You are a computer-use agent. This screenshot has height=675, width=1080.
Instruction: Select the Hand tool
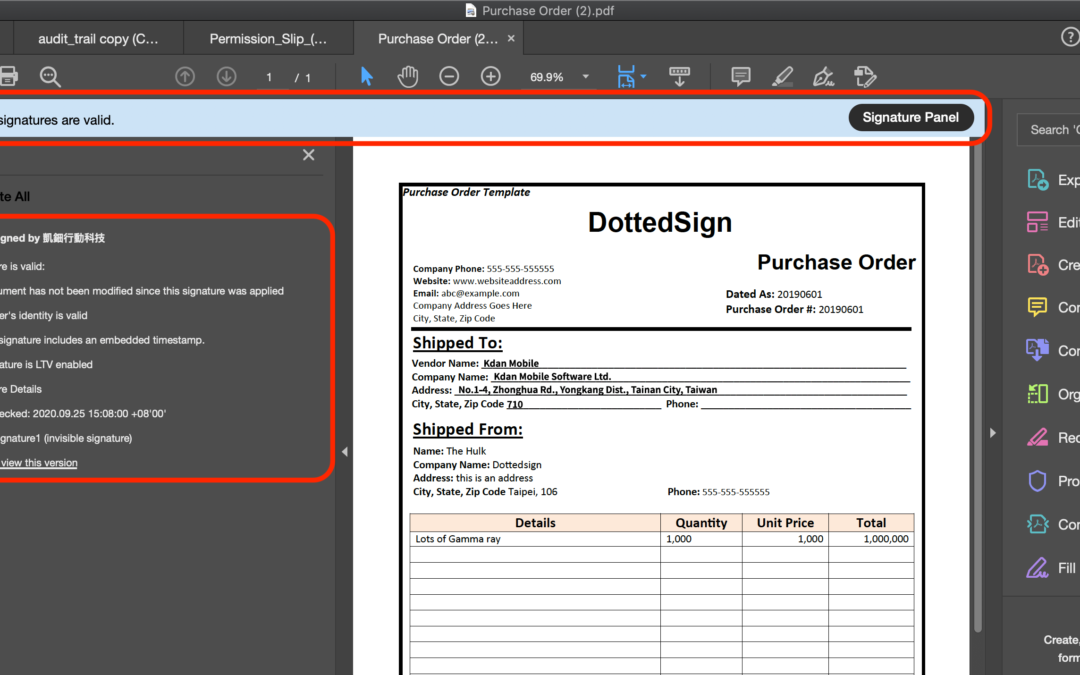point(407,75)
